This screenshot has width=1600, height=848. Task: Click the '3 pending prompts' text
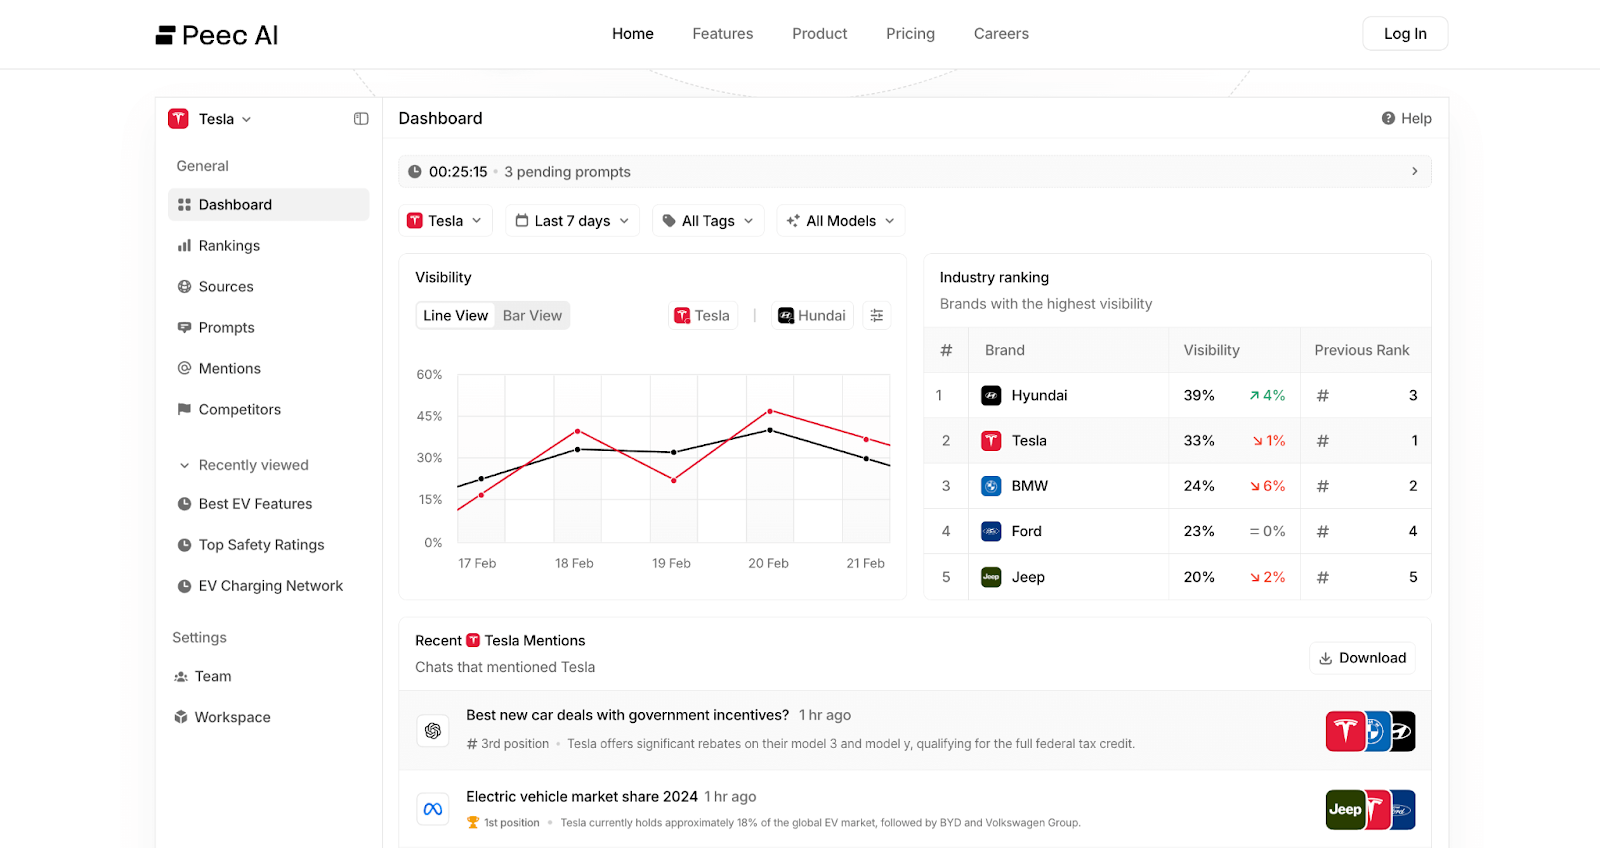click(x=567, y=172)
